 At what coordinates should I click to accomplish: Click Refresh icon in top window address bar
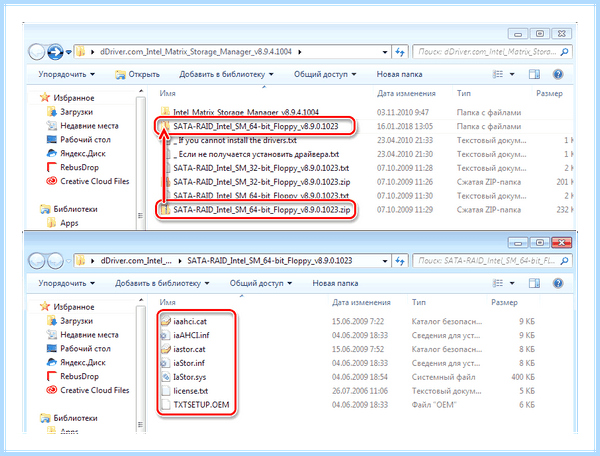click(x=400, y=52)
